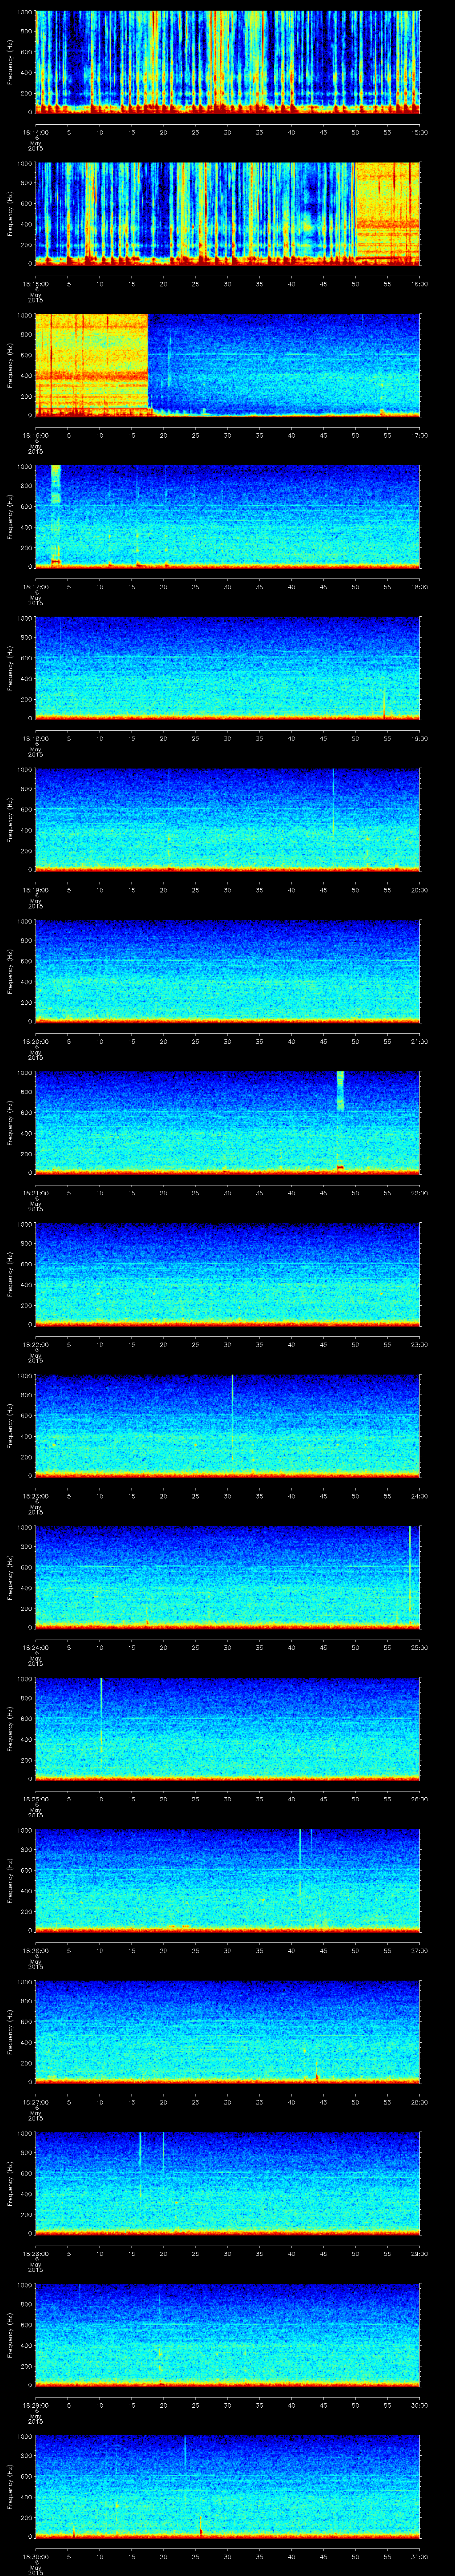Open the spectrogram panel starting at 18:14:00
The image size is (455, 2576).
(x=228, y=62)
